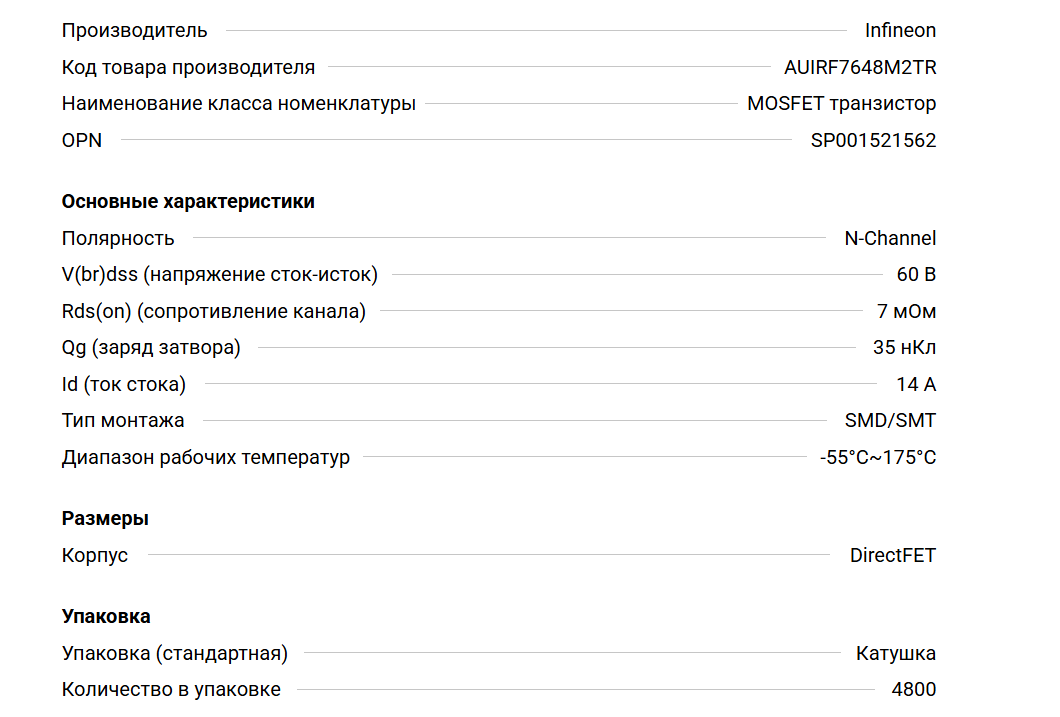Click the 60 В voltage value
This screenshot has width=1060, height=717.
(x=916, y=274)
